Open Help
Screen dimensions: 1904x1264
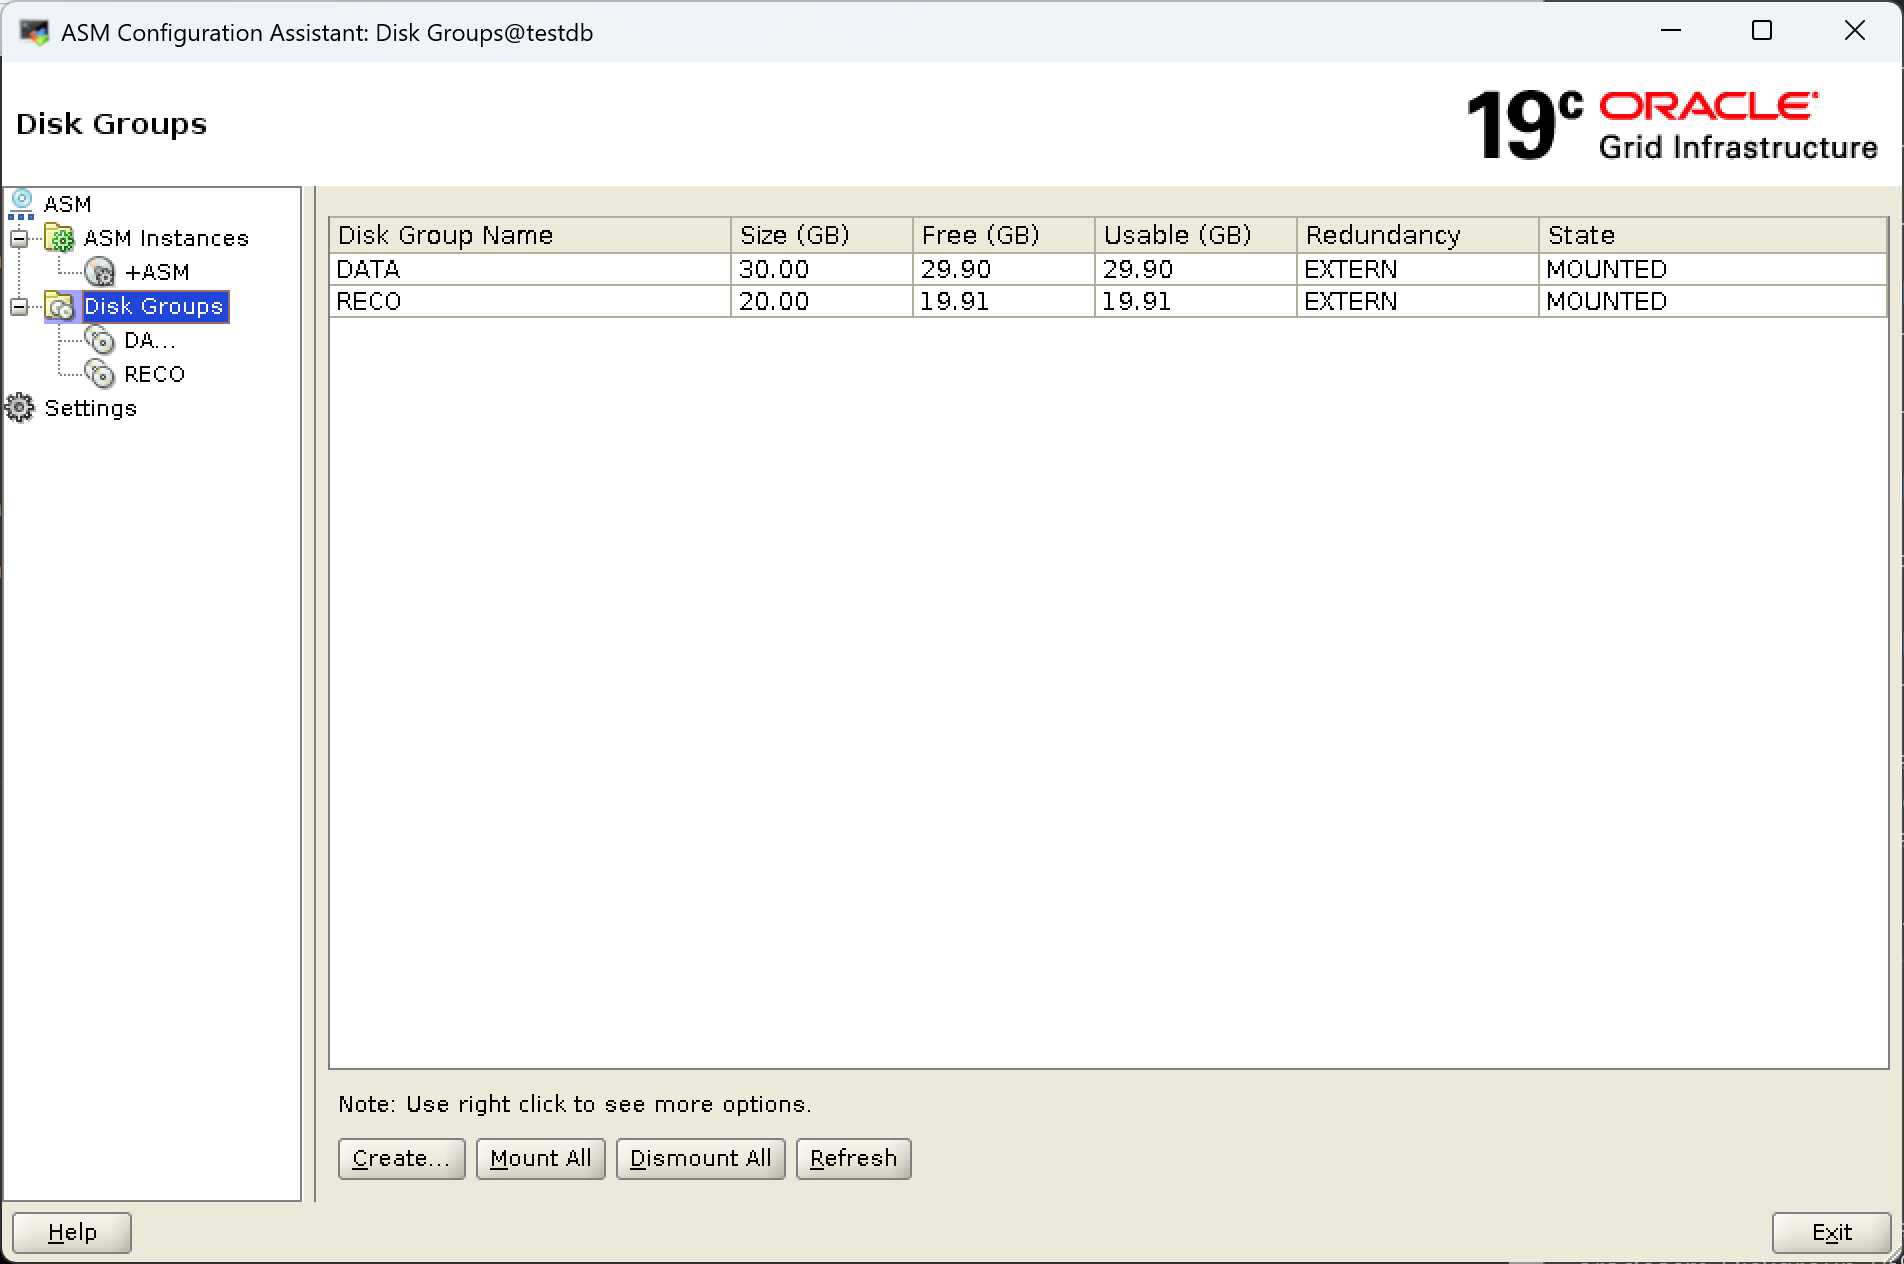72,1232
